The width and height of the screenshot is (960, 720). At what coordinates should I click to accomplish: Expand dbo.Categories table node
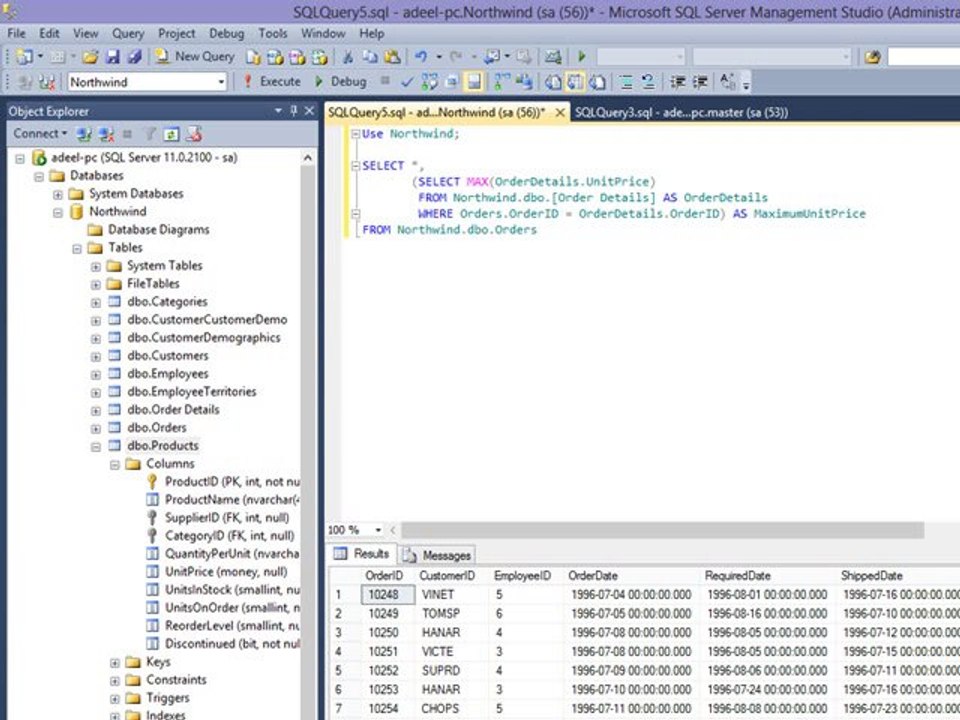(96, 302)
